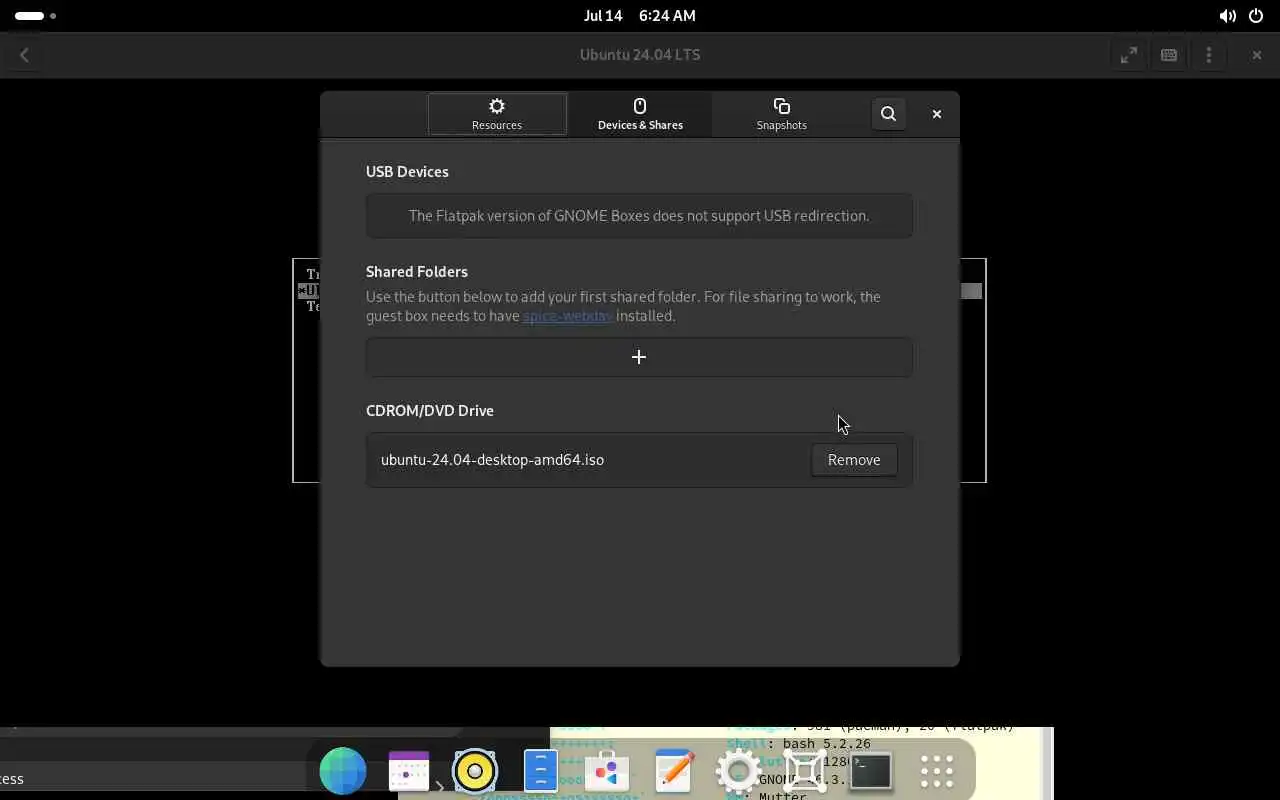Toggle fullscreen for the Ubuntu box
Screen dimensions: 1280x800
(1129, 55)
